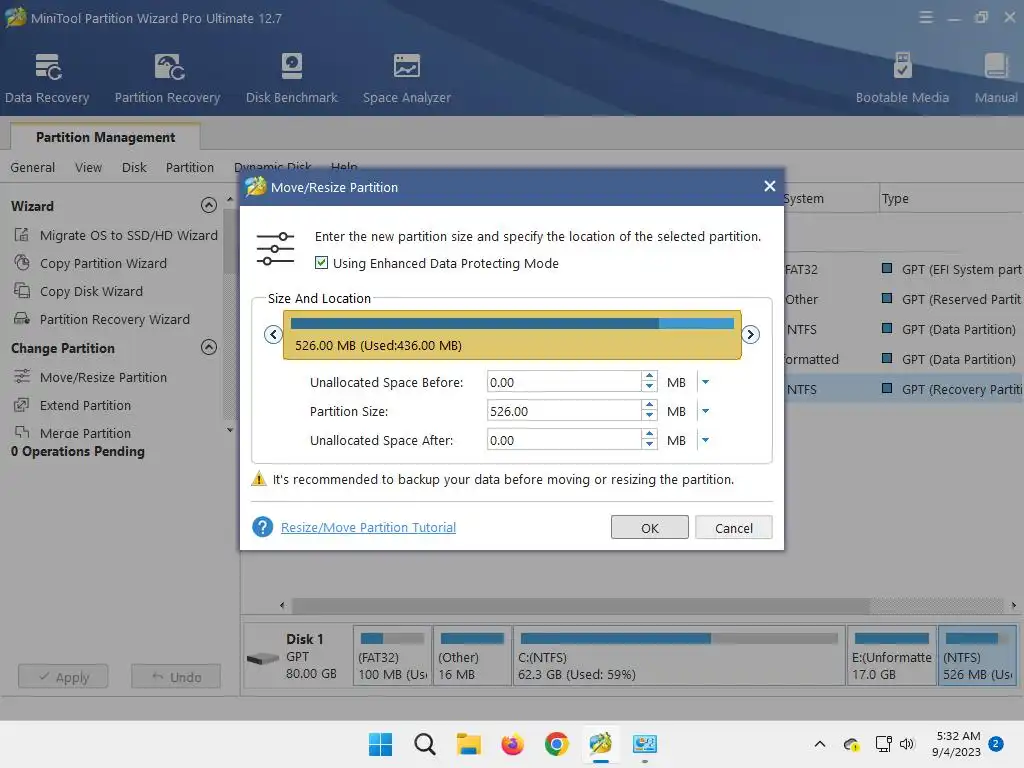
Task: Open the clock showing 5:32 AM
Action: tap(957, 744)
